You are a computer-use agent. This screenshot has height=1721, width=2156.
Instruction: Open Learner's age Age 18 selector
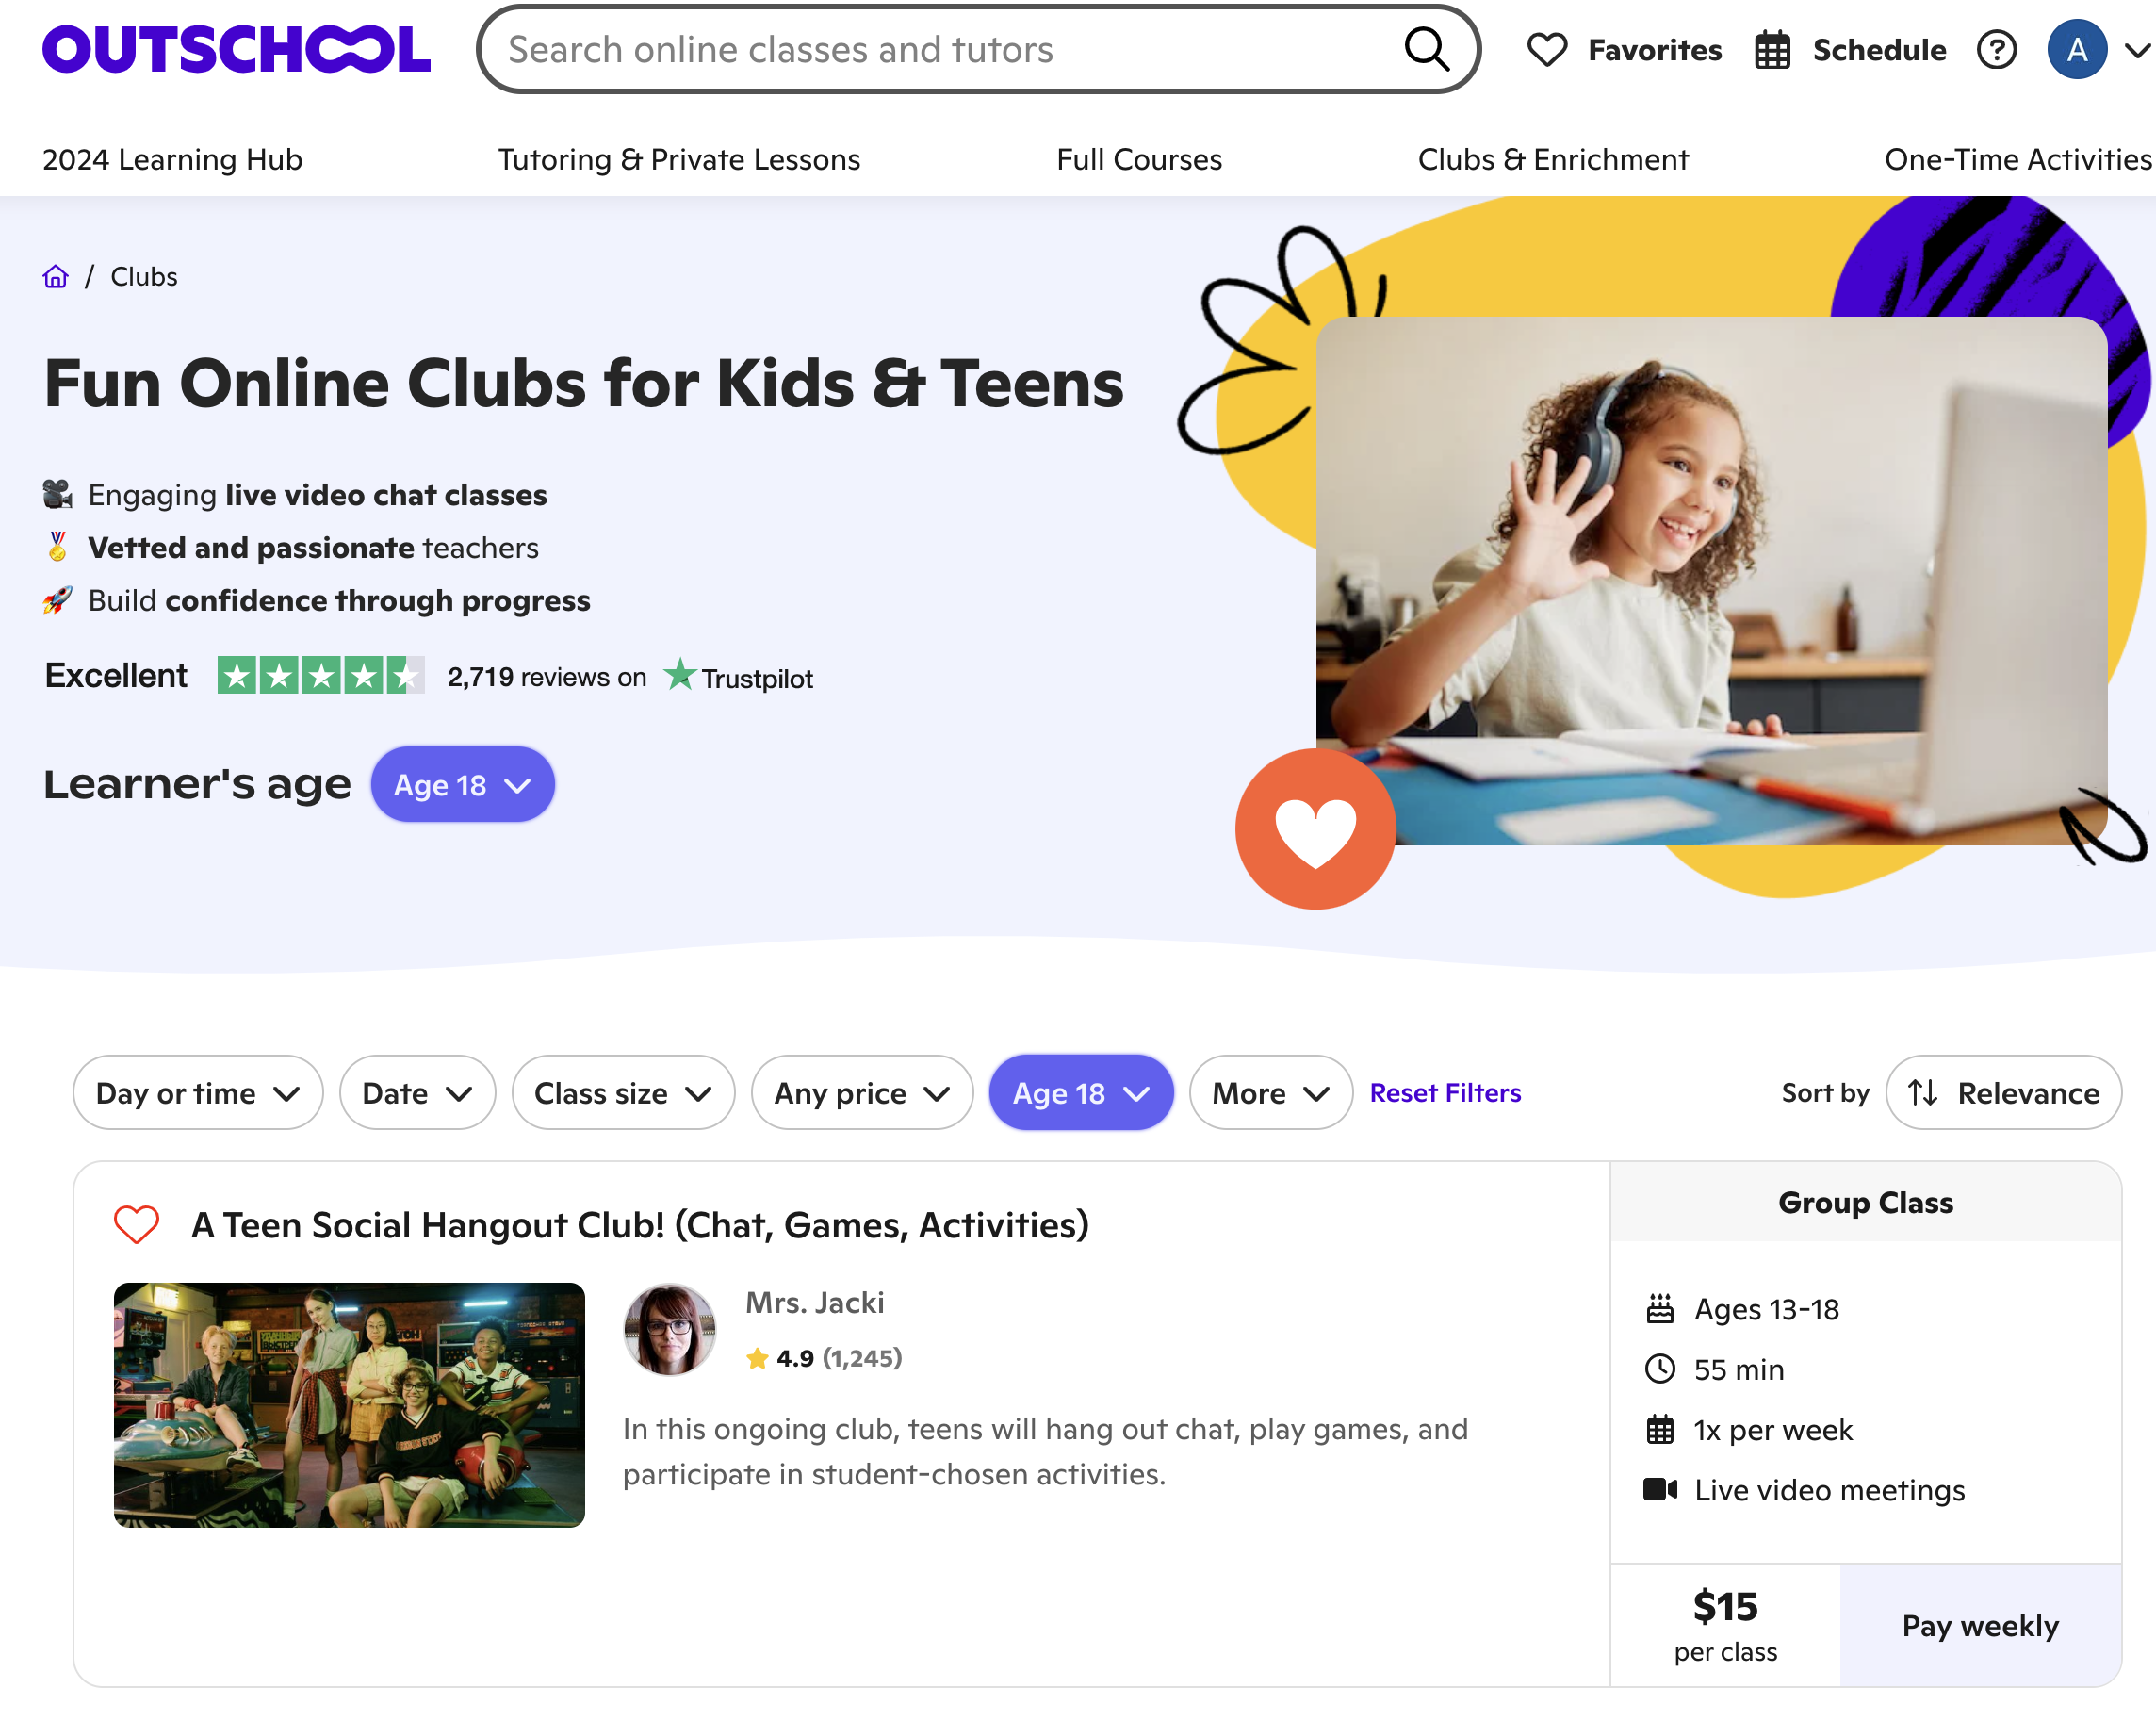462,785
